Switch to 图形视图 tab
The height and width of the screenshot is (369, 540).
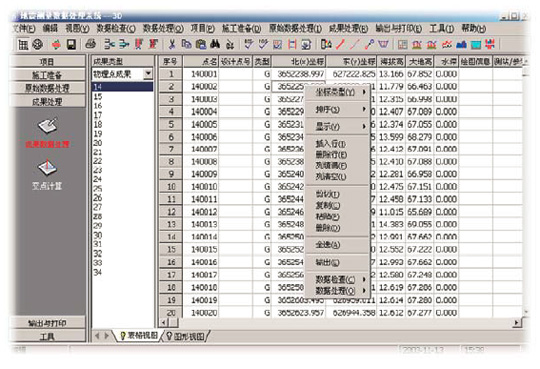(186, 336)
